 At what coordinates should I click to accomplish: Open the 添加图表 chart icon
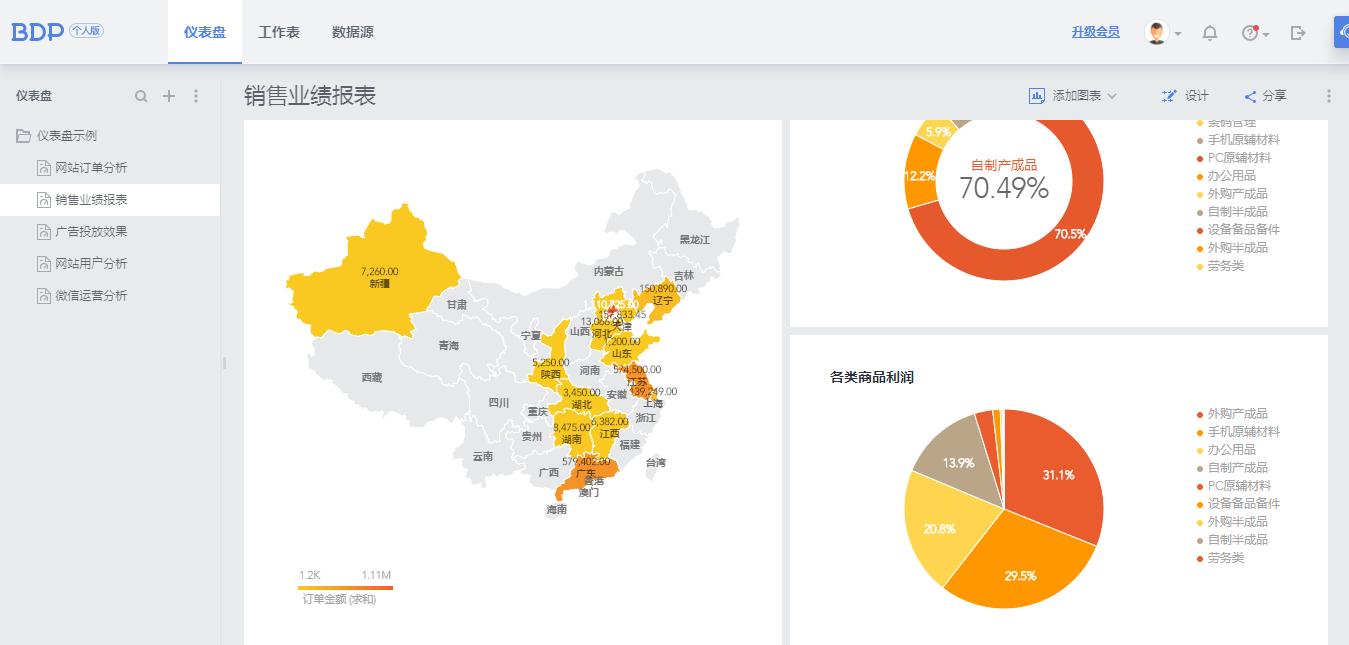(x=1035, y=96)
